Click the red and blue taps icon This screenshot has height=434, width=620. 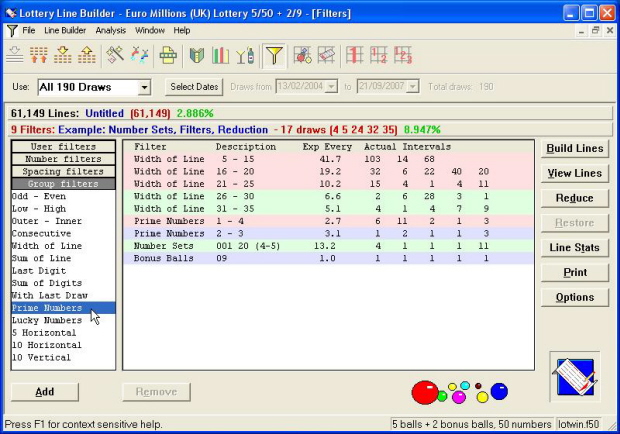click(140, 55)
